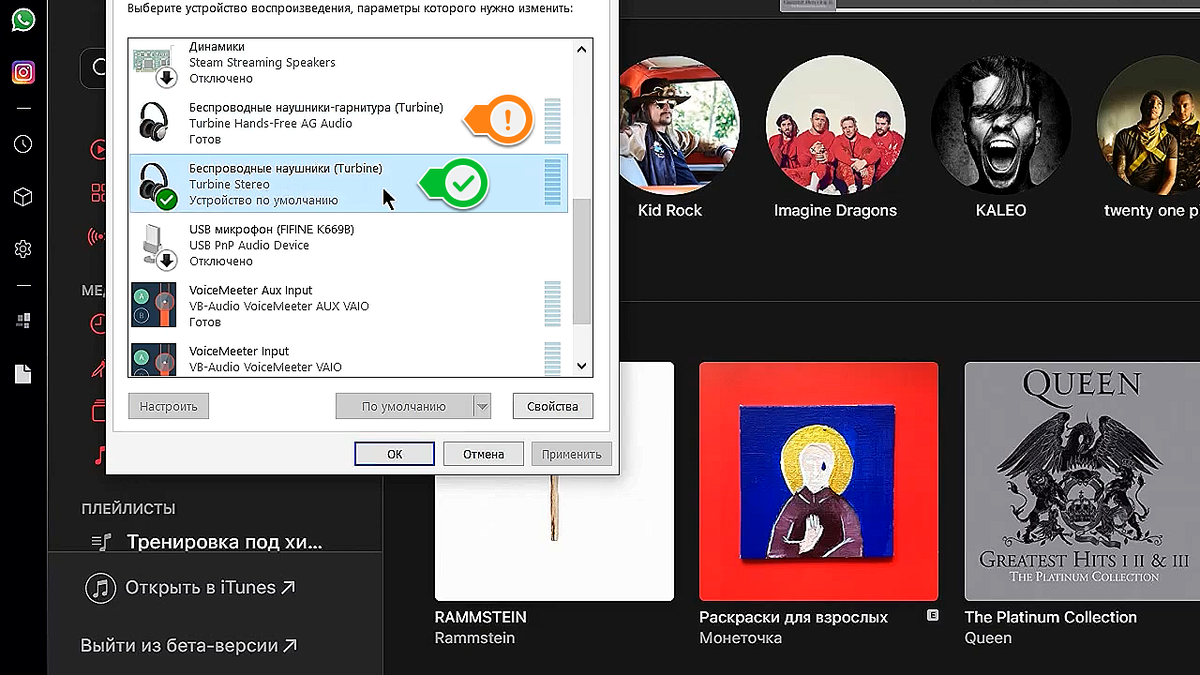Open Imagine Dragons artist photo
This screenshot has width=1200, height=675.
(x=836, y=124)
